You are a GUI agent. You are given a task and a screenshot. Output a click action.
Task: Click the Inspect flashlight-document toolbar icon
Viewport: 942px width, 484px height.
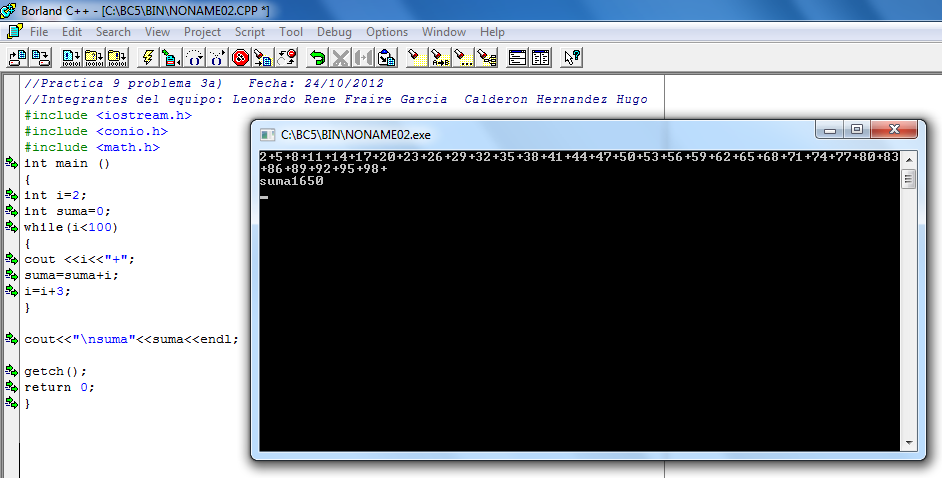(x=263, y=58)
